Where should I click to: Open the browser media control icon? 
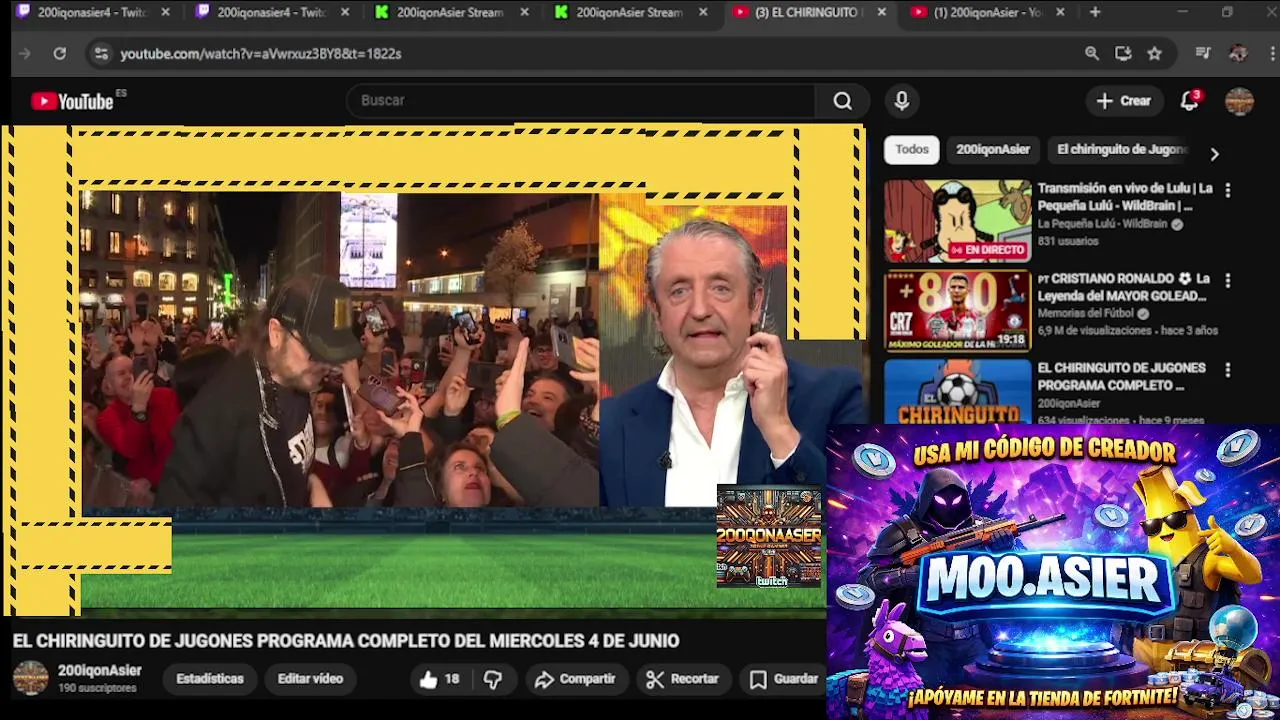[1203, 54]
